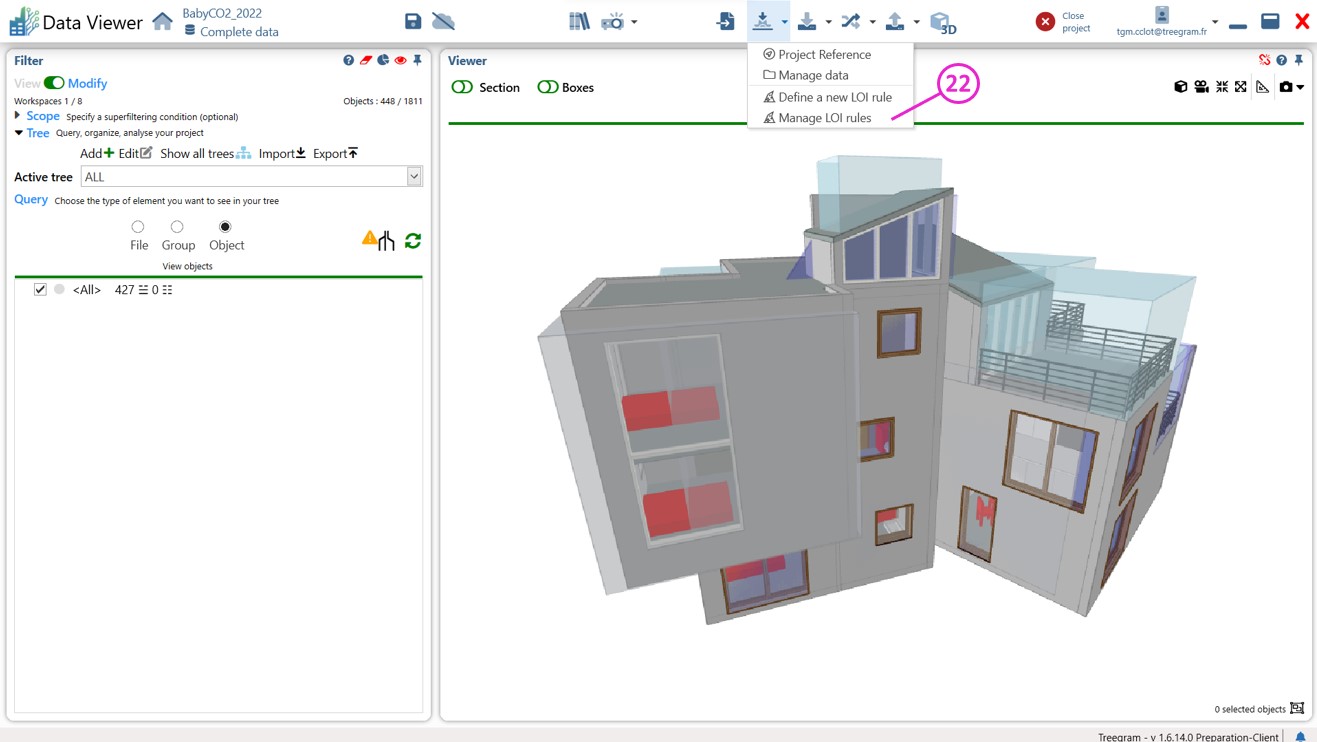Click the home icon
Image resolution: width=1317 pixels, height=742 pixels.
[x=162, y=21]
